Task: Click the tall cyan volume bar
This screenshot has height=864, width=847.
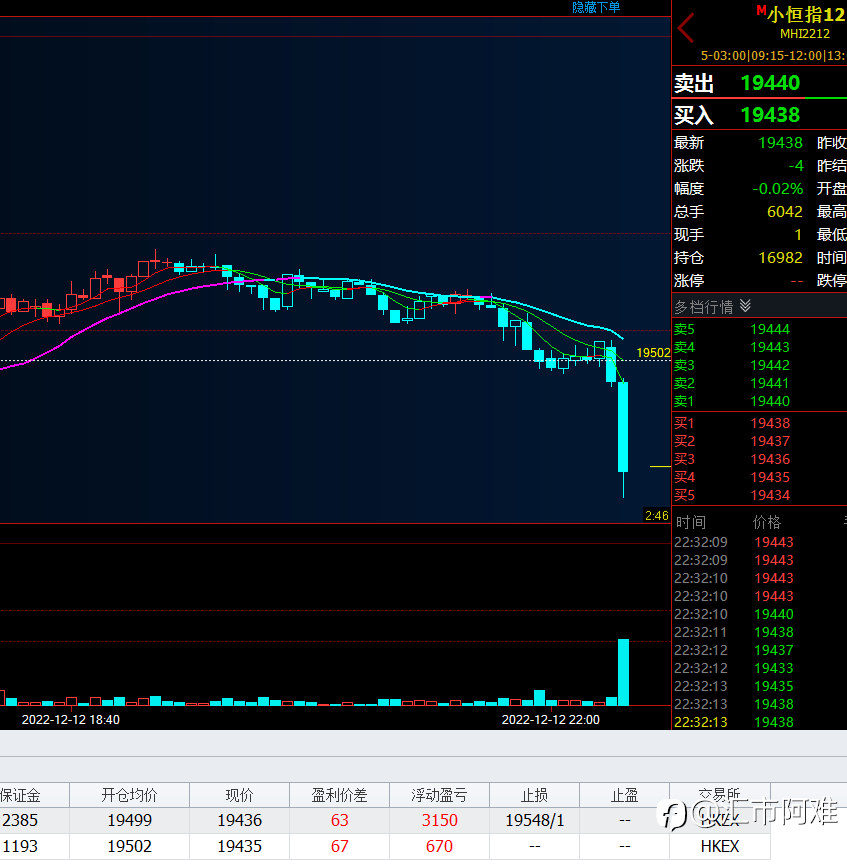Action: click(623, 672)
